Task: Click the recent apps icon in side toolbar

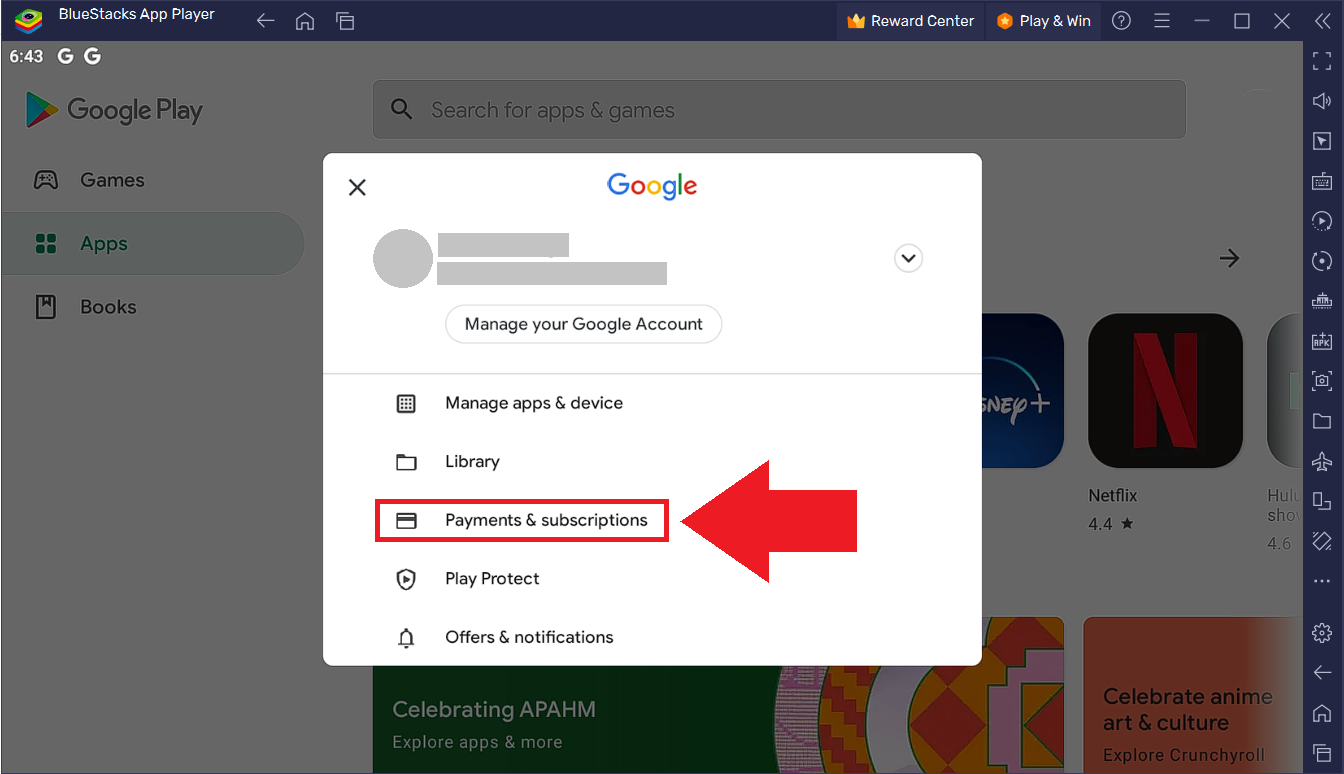Action: [x=1322, y=752]
